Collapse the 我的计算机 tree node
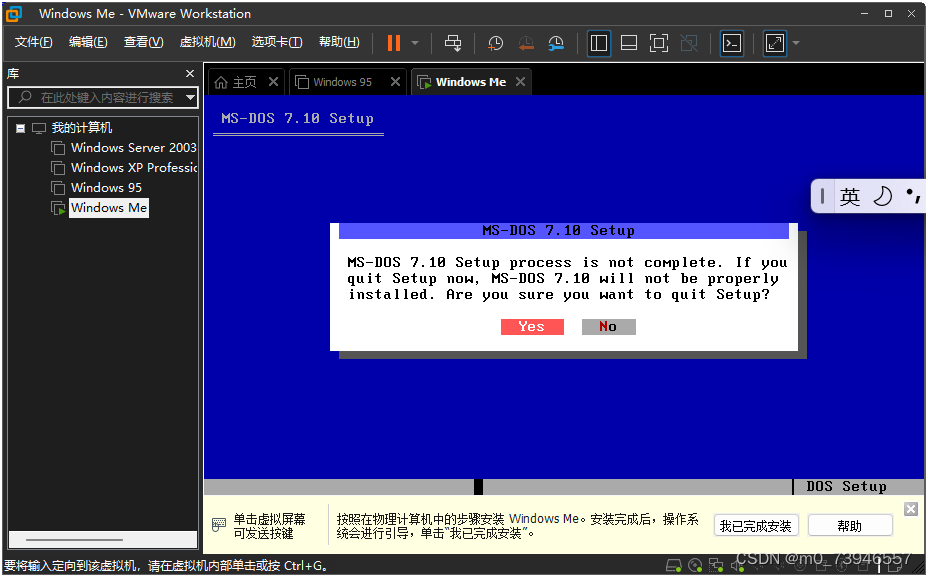The width and height of the screenshot is (928, 577). tap(21, 128)
